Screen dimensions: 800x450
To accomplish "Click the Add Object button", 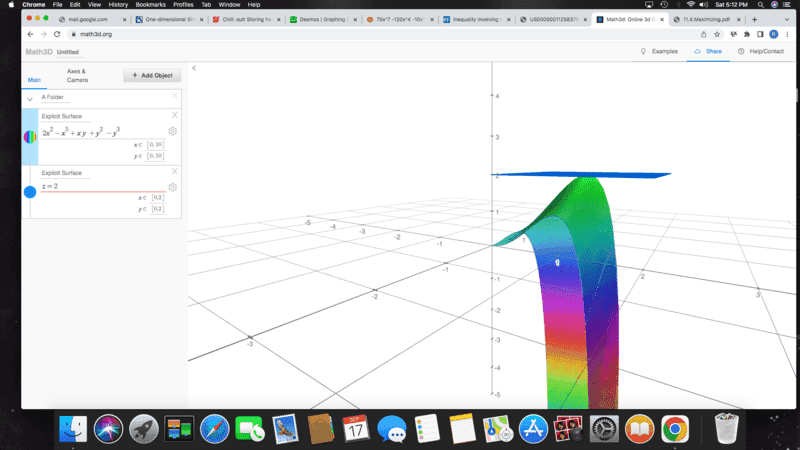I will point(152,75).
